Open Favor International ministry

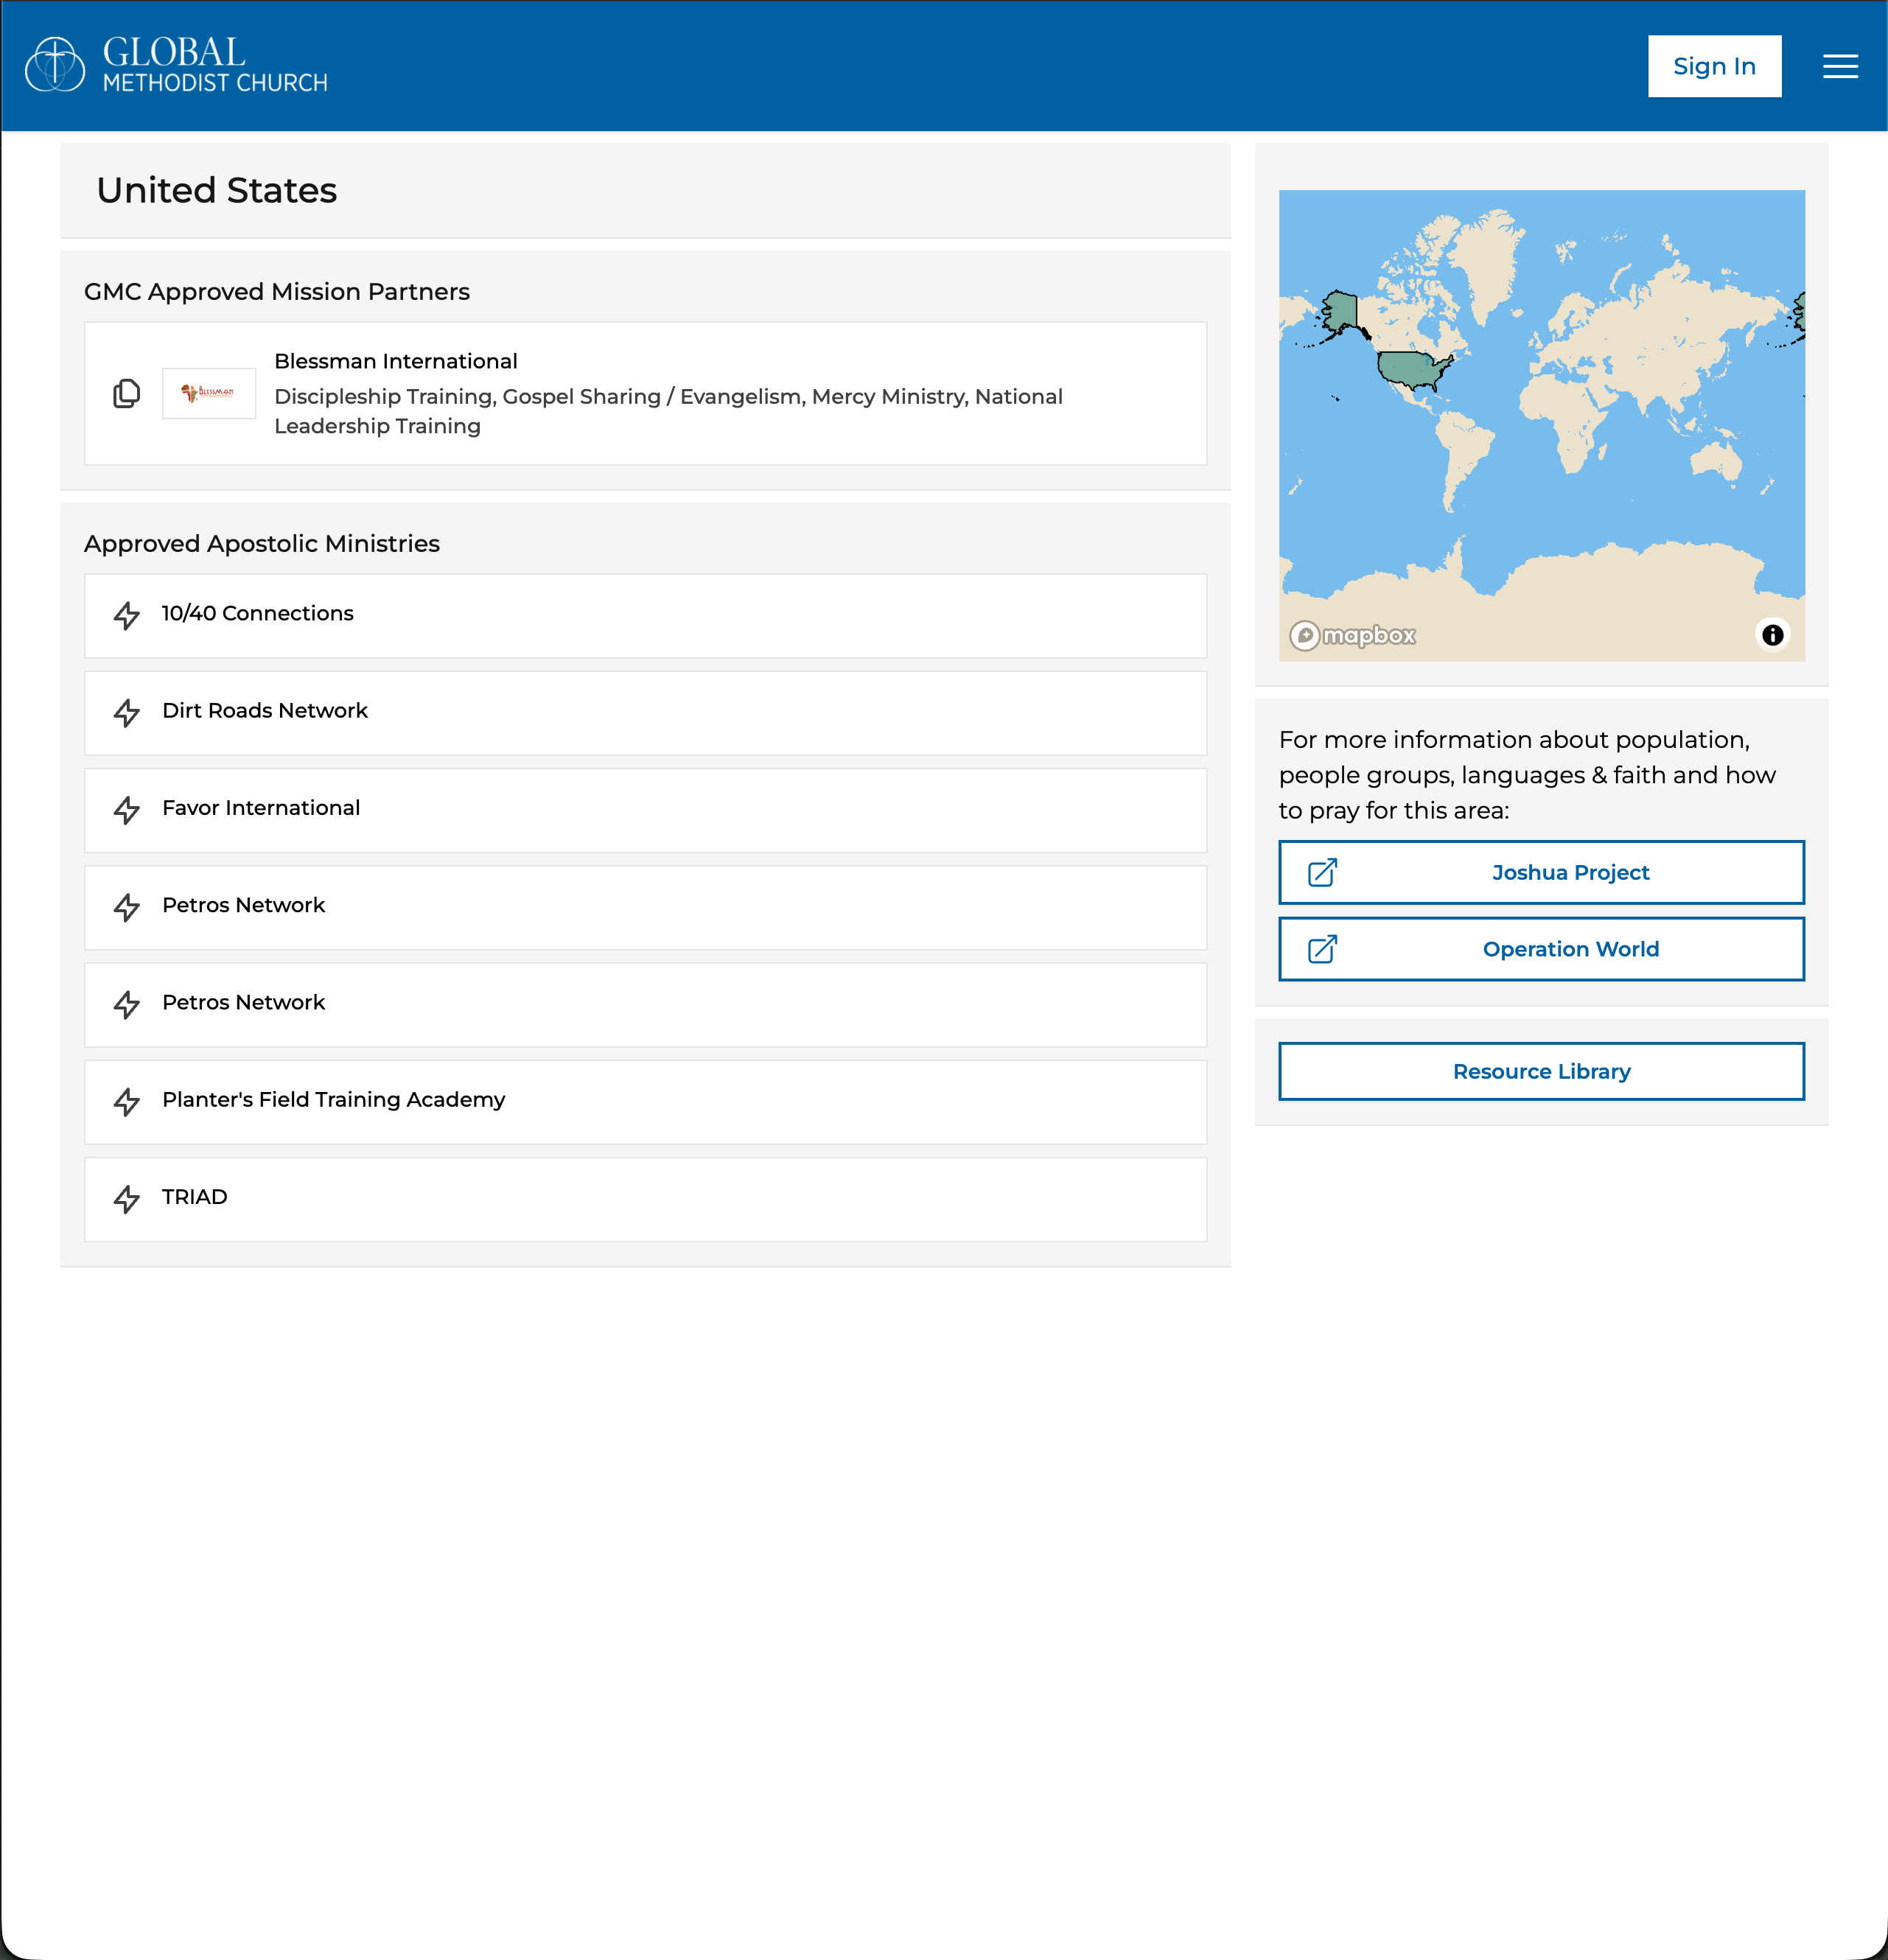[x=645, y=809]
